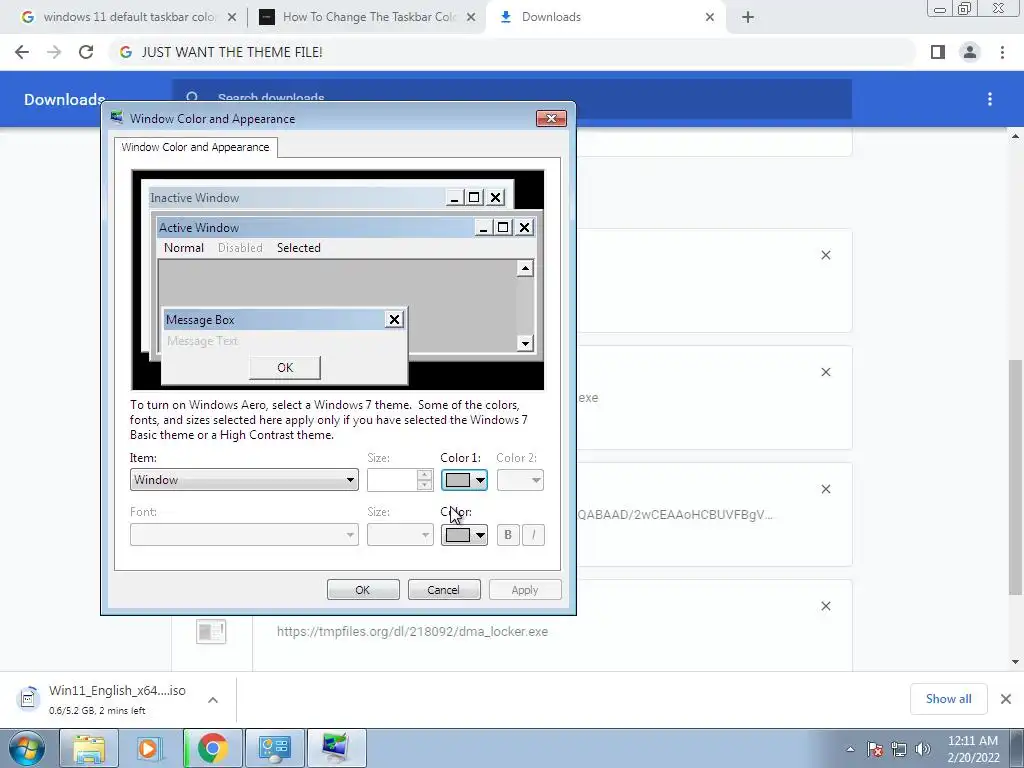Screen dimensions: 1024x768
Task: Toggle Chrome side panel icon
Action: pyautogui.click(x=938, y=52)
